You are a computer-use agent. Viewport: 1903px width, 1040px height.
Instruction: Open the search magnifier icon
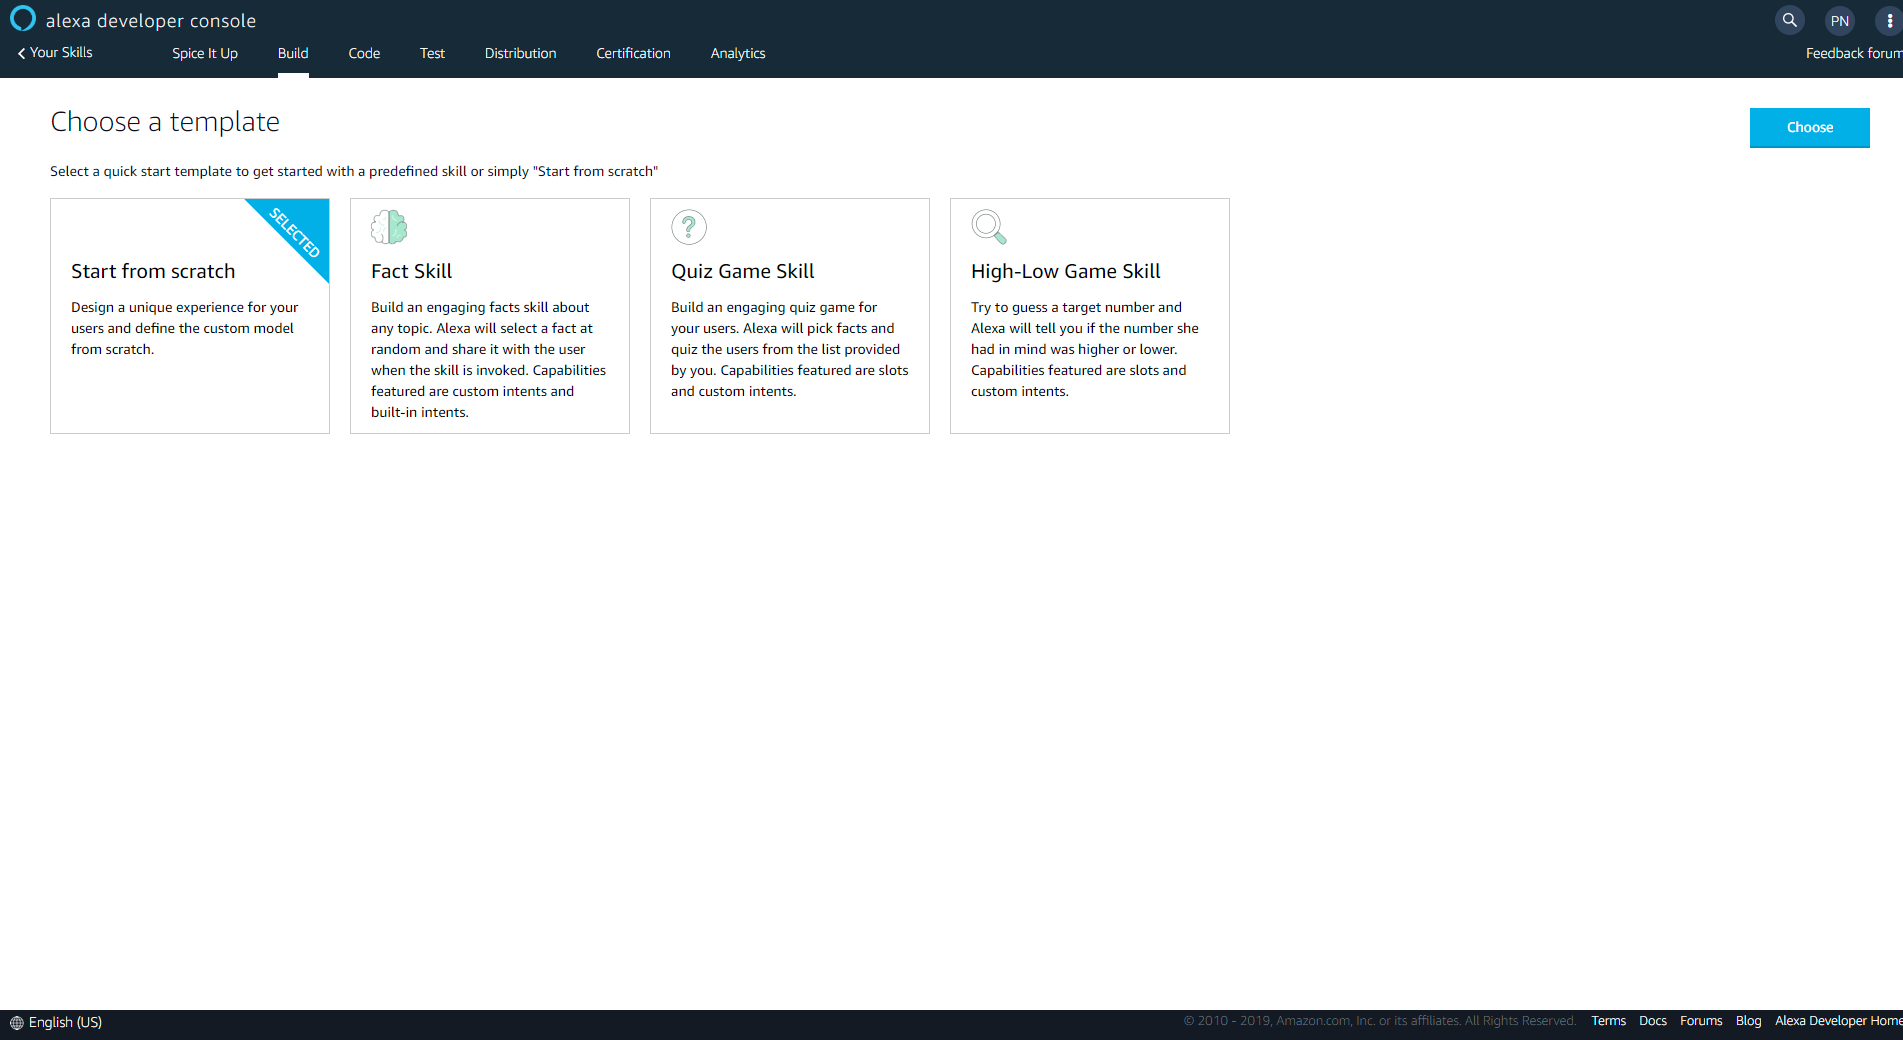tap(1790, 20)
